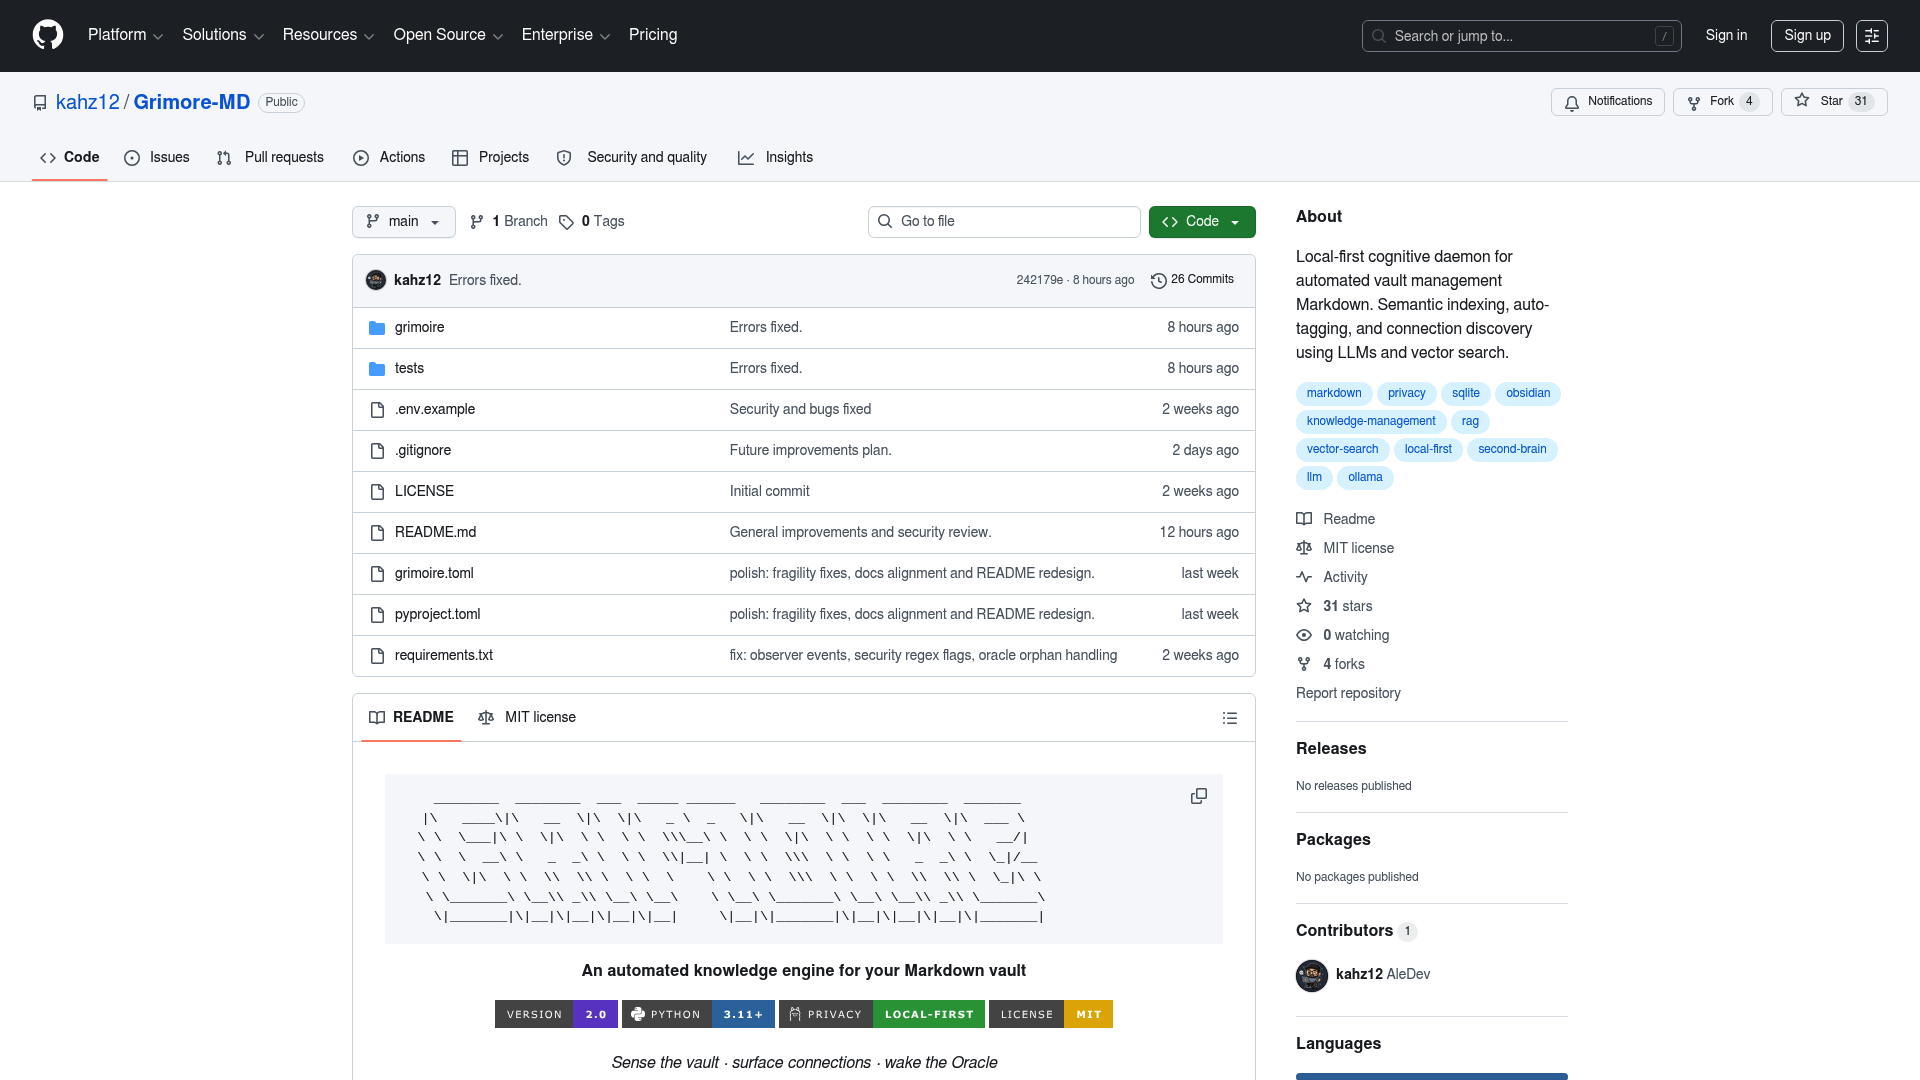Click the tag icon beside 0 Tags

pos(566,222)
